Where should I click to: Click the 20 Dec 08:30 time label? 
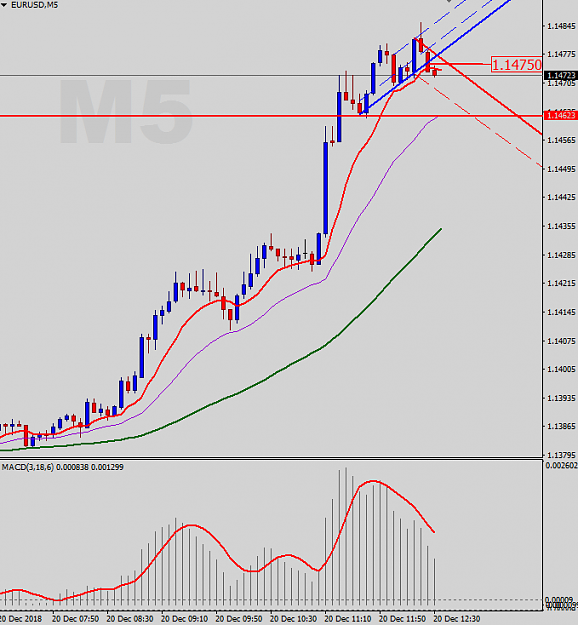130,619
